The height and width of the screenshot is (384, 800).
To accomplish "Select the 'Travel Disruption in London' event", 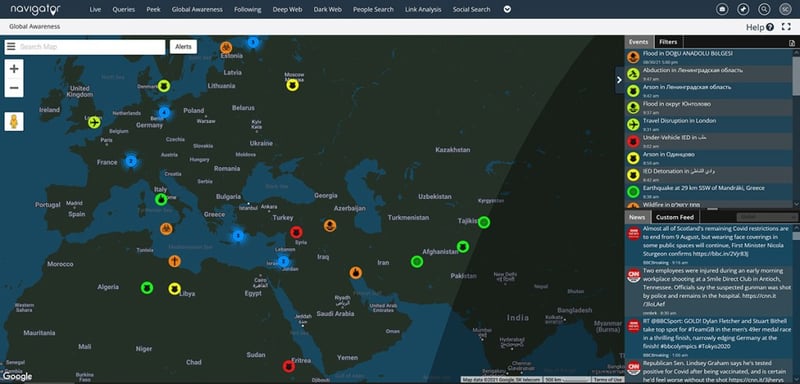I will [709, 124].
